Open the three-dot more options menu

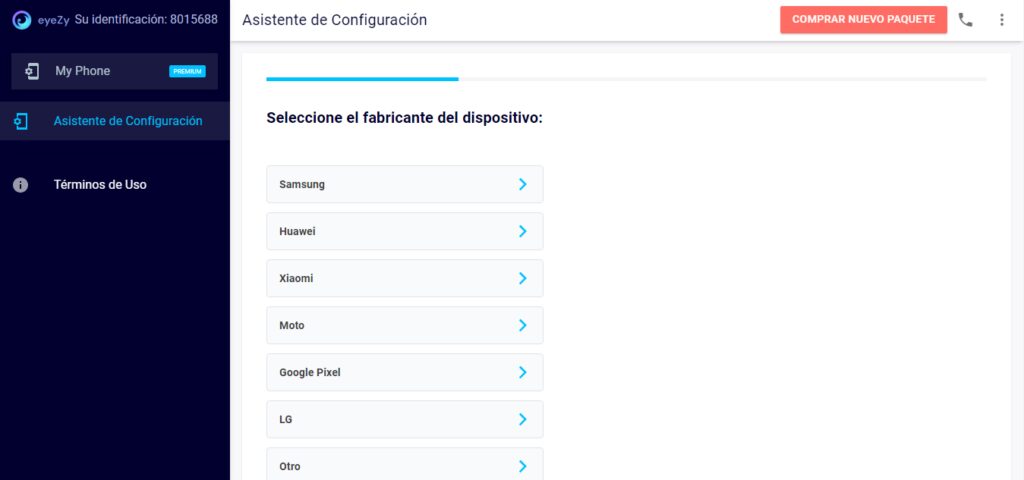[x=1002, y=20]
